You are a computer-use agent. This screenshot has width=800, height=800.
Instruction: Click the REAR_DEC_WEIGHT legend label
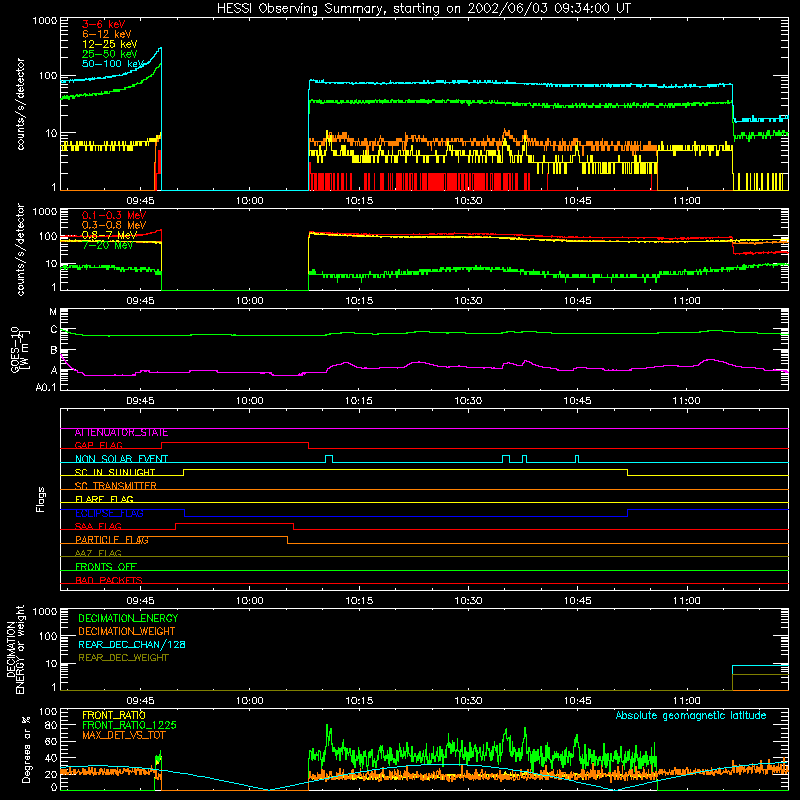(x=123, y=658)
